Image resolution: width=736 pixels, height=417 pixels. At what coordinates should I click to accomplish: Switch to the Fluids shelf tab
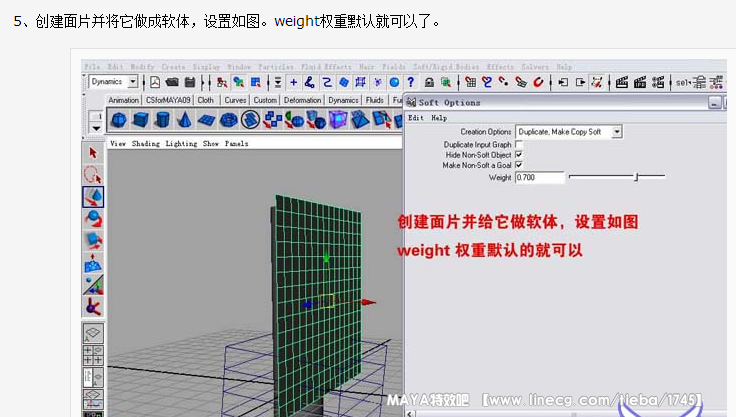click(375, 100)
